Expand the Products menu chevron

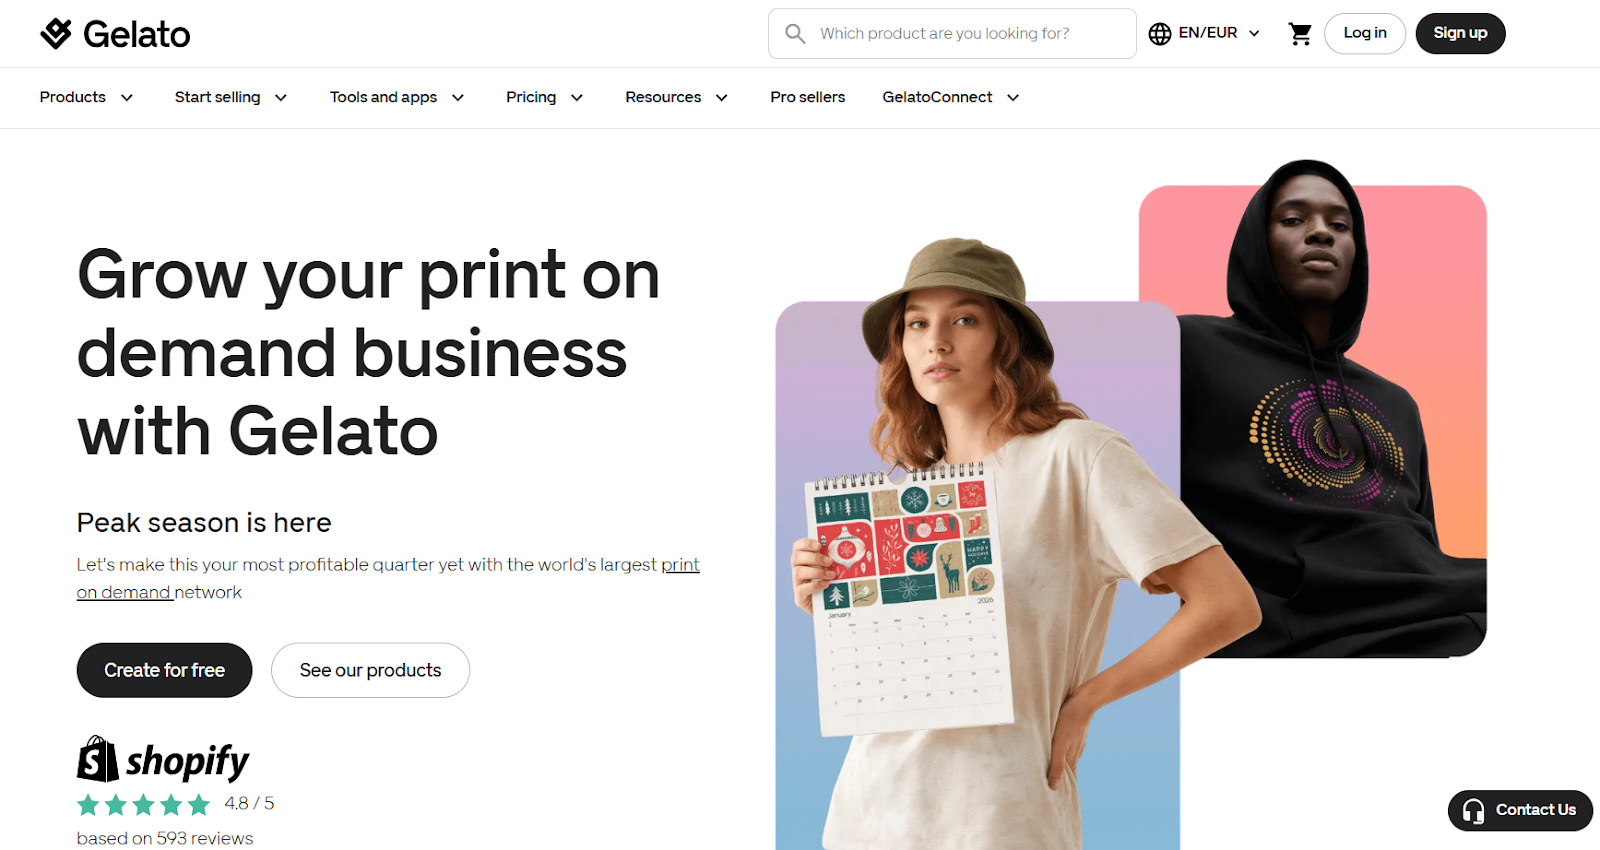pyautogui.click(x=127, y=97)
